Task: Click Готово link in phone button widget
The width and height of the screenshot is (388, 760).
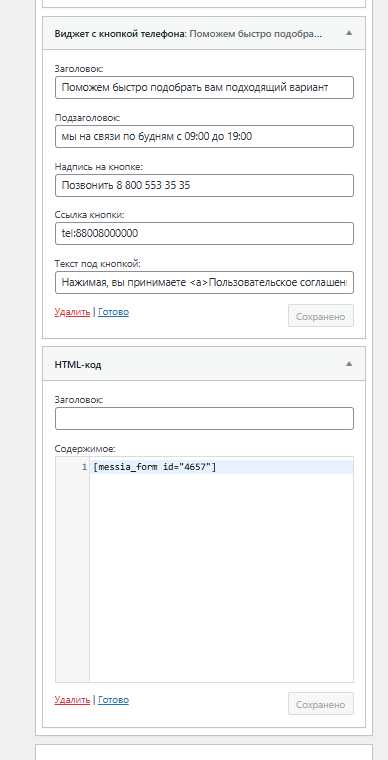Action: [113, 312]
